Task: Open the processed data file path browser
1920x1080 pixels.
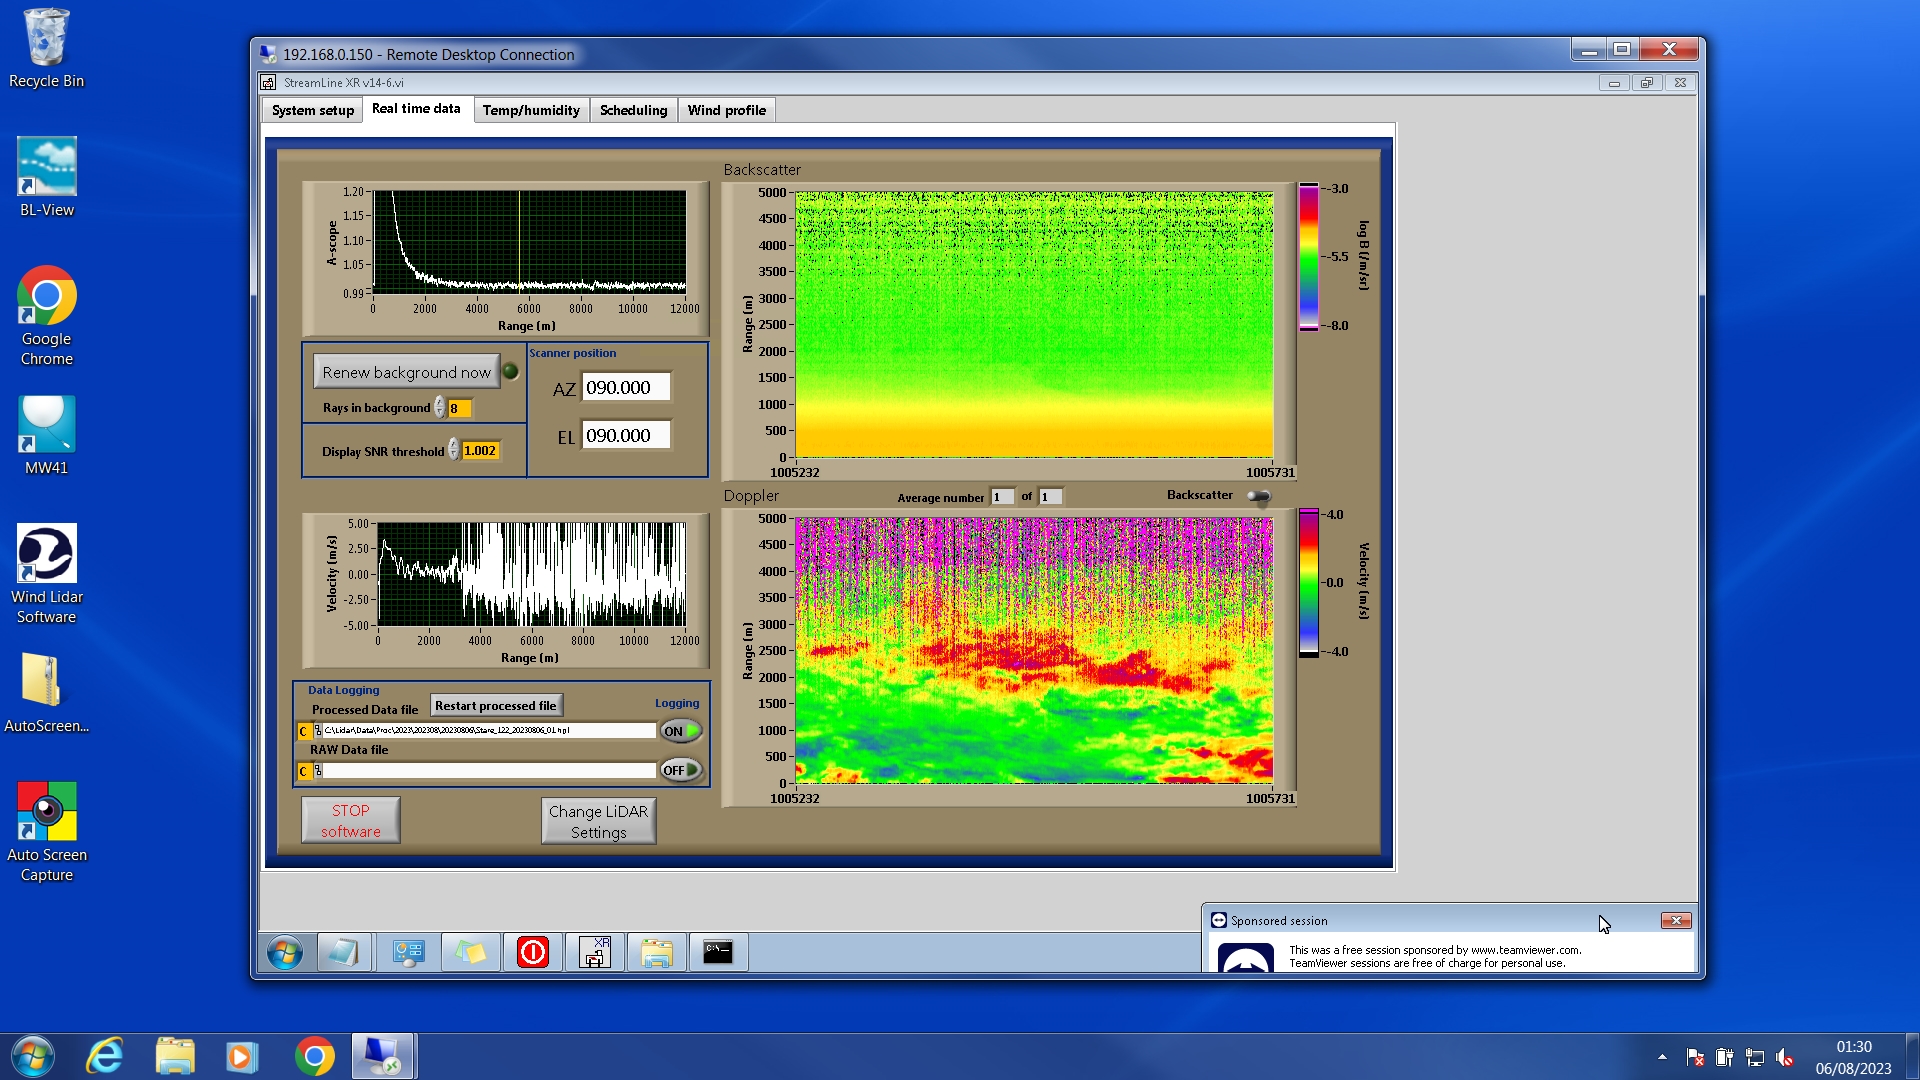Action: click(318, 731)
